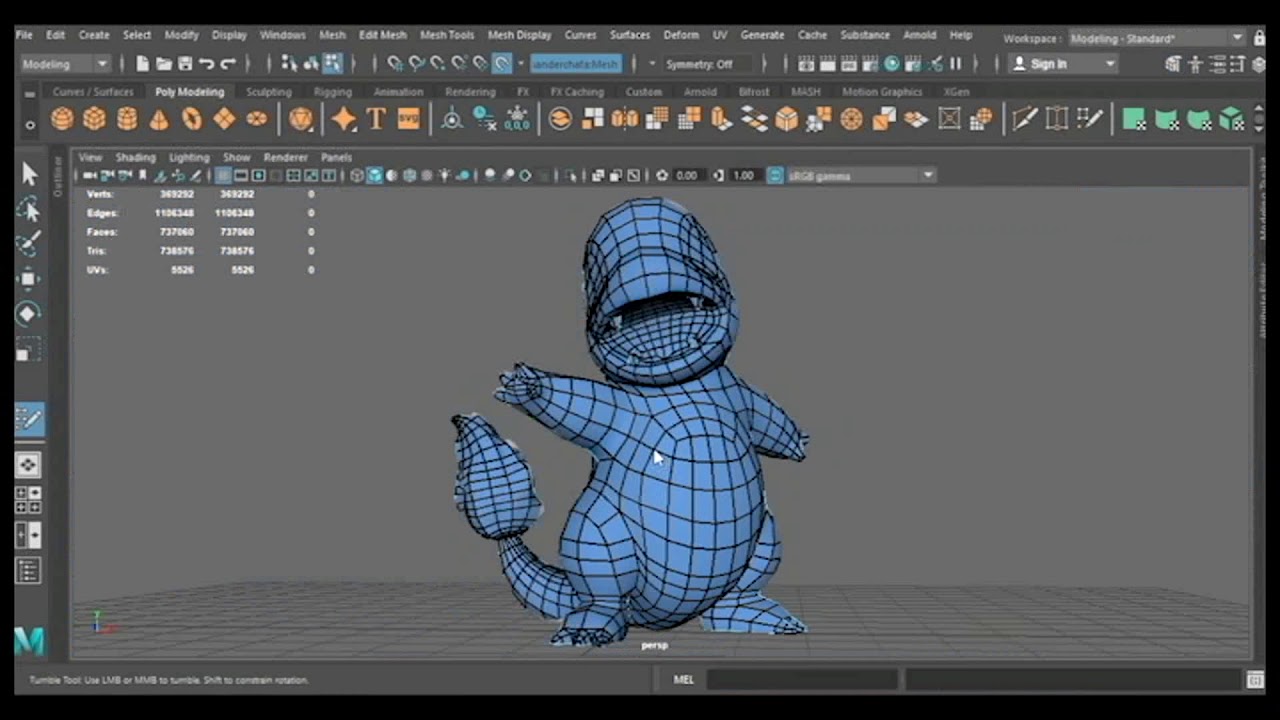
Task: Open the MEL command language selector
Action: pyautogui.click(x=684, y=680)
